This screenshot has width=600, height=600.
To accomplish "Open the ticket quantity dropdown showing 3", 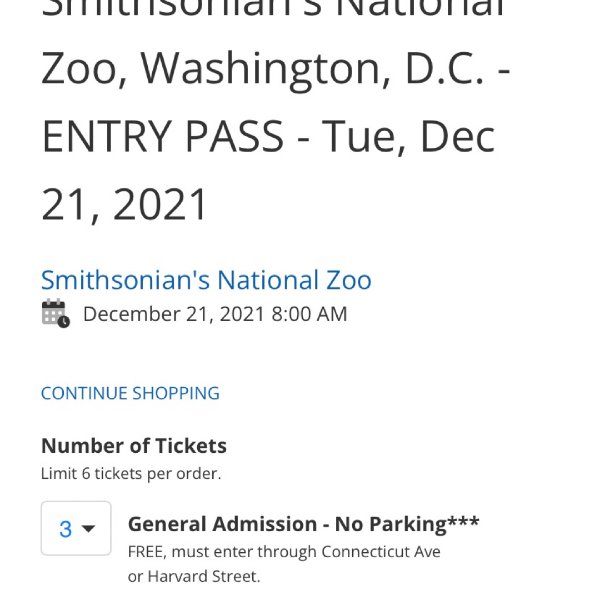I will (x=76, y=528).
